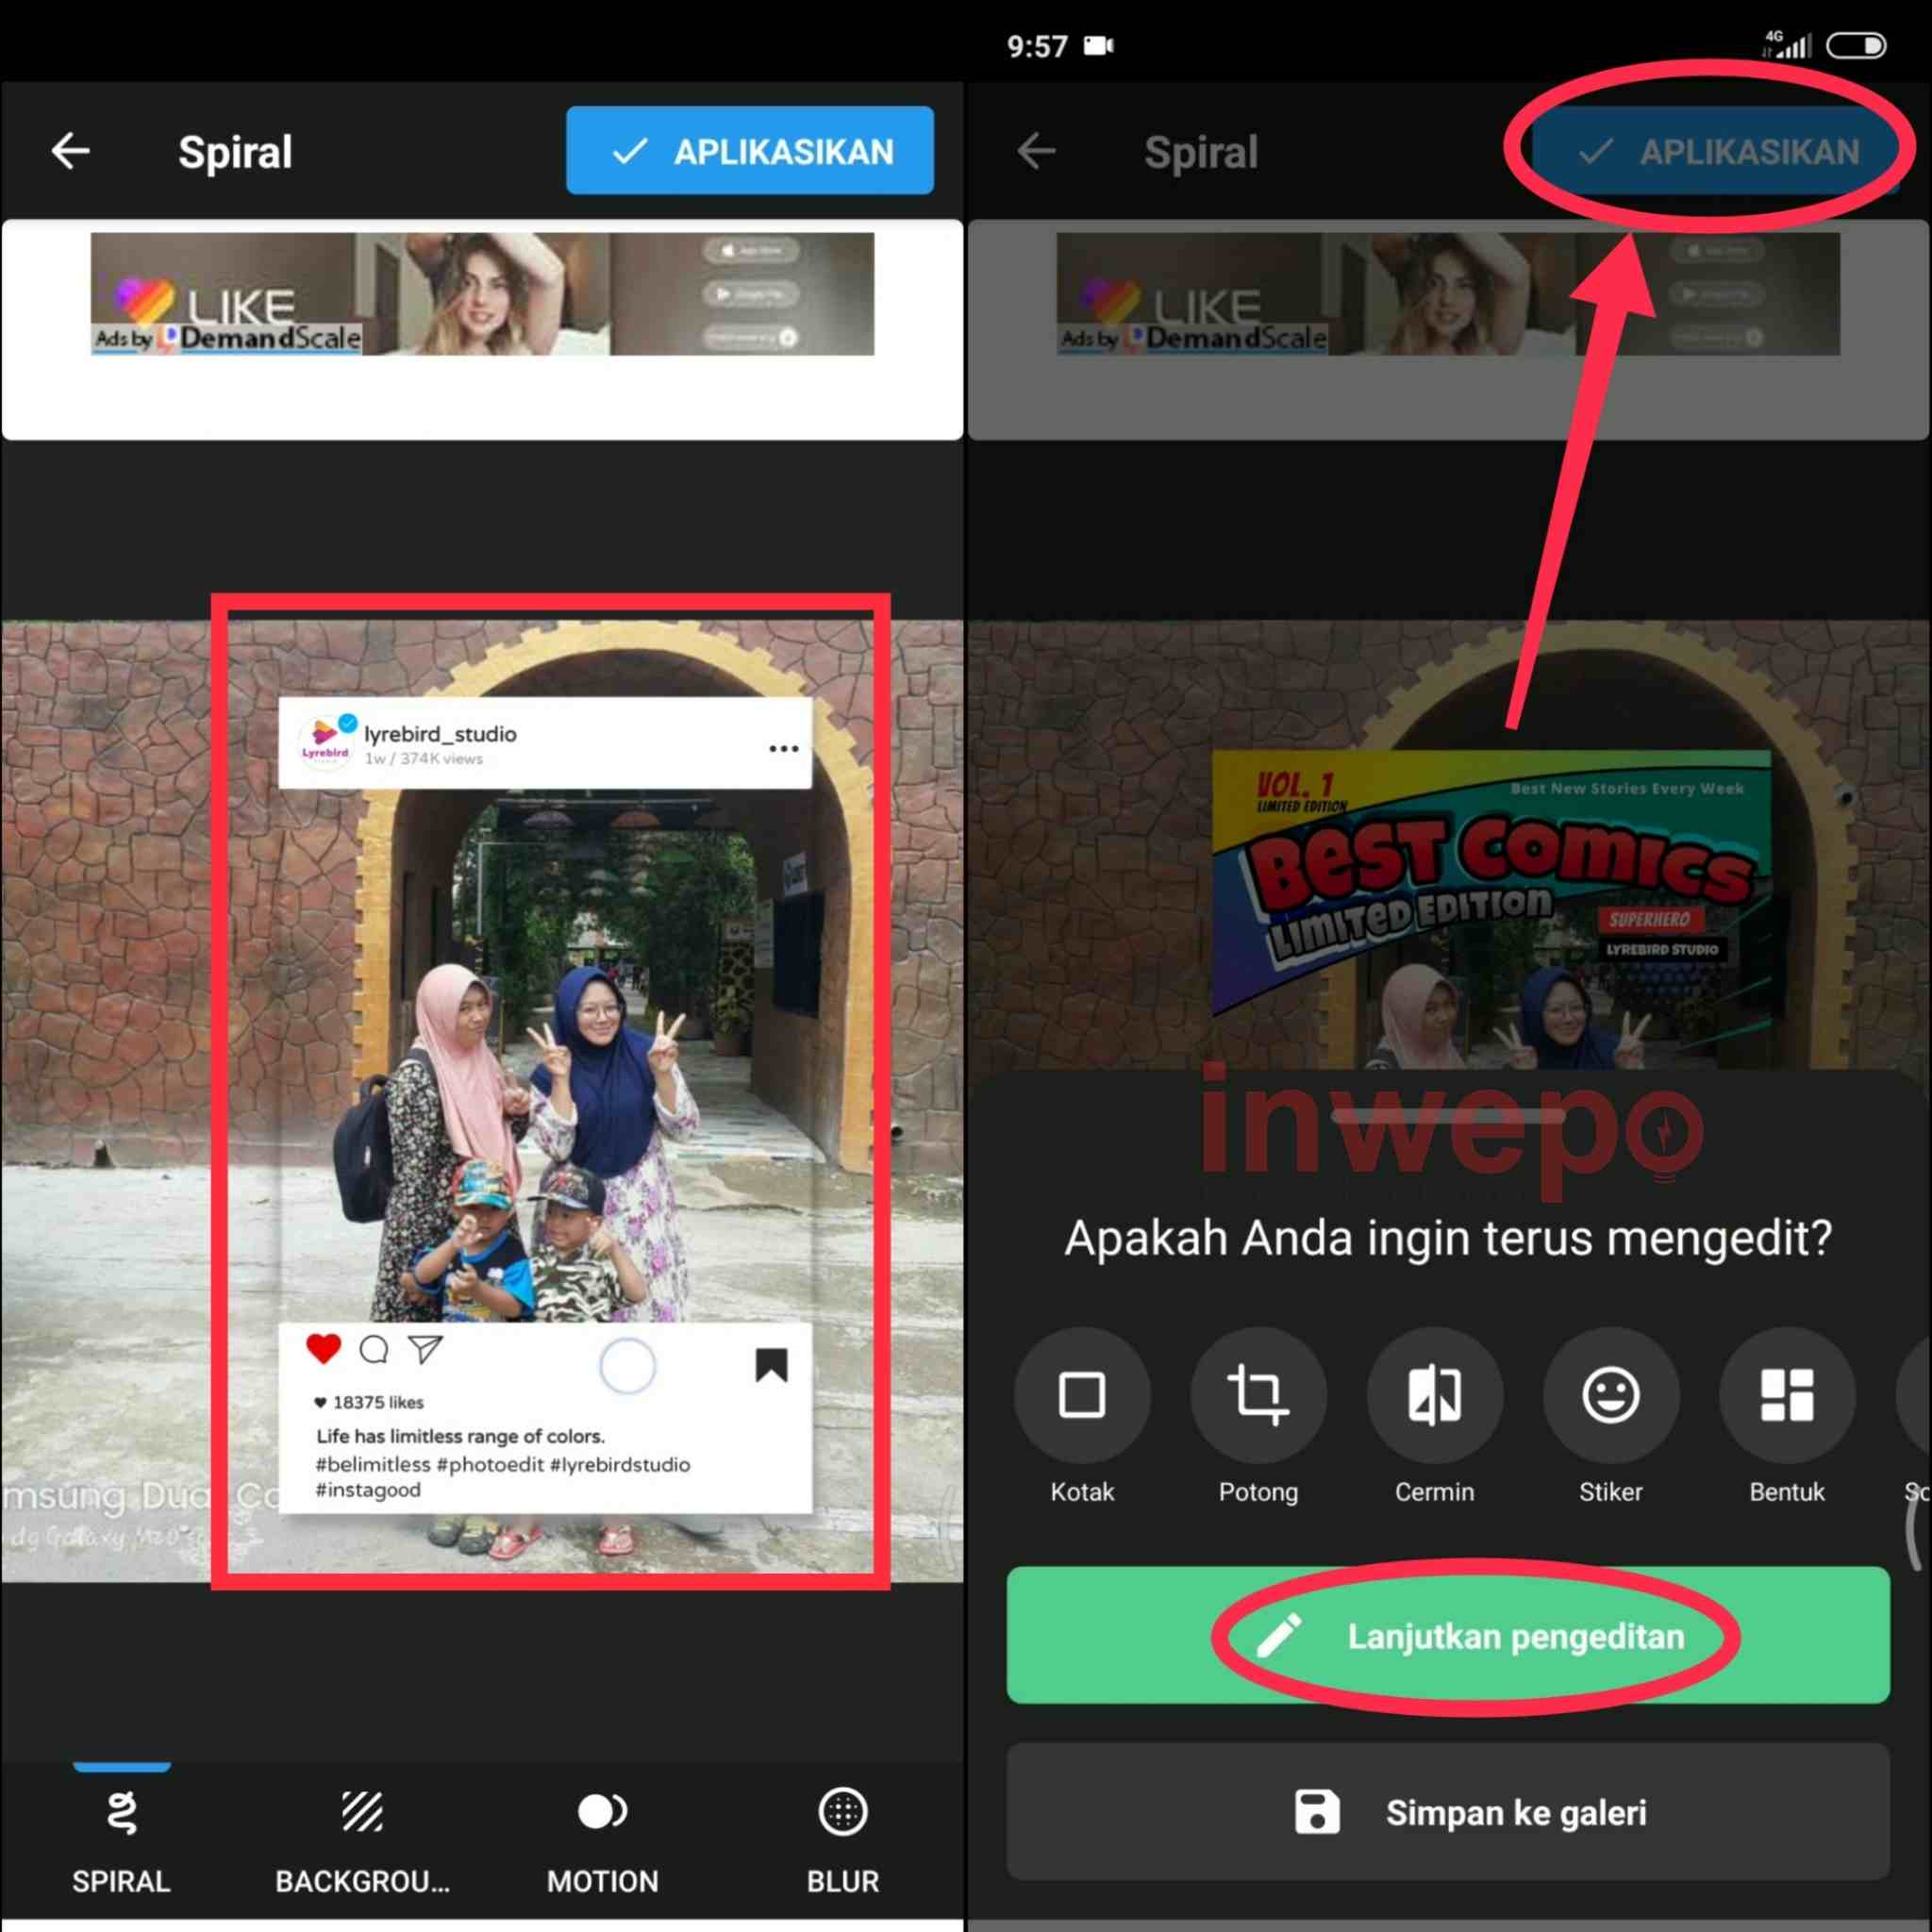This screenshot has height=1932, width=1932.
Task: Select the Bentuk shape tool
Action: (x=1786, y=1395)
